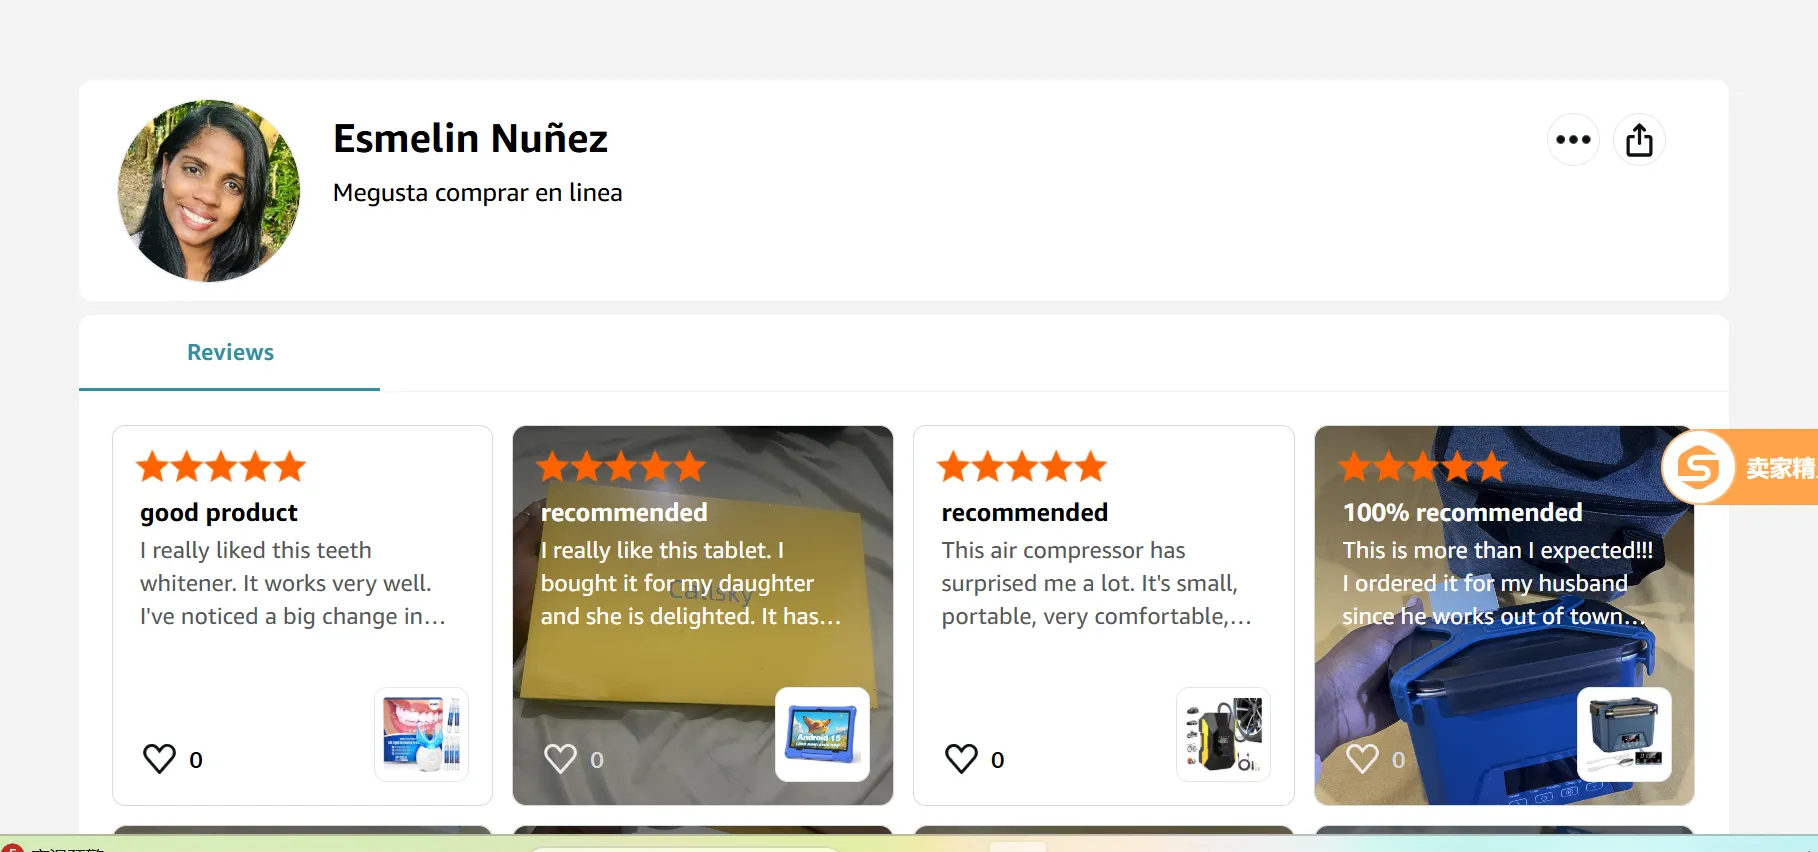Open the kids tablet product thumbnail
The height and width of the screenshot is (852, 1818).
822,734
